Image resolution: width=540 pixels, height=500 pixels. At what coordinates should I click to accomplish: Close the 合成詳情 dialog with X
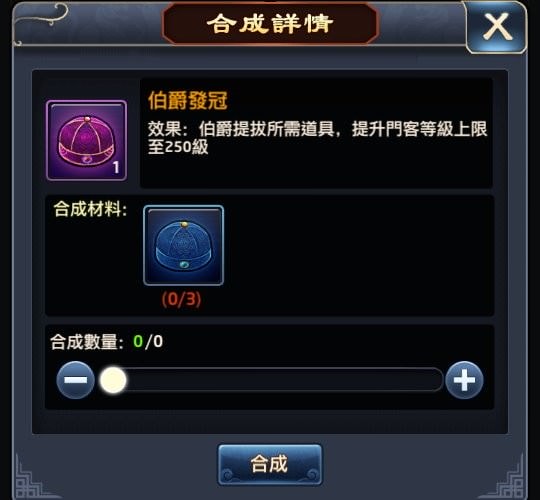click(496, 27)
